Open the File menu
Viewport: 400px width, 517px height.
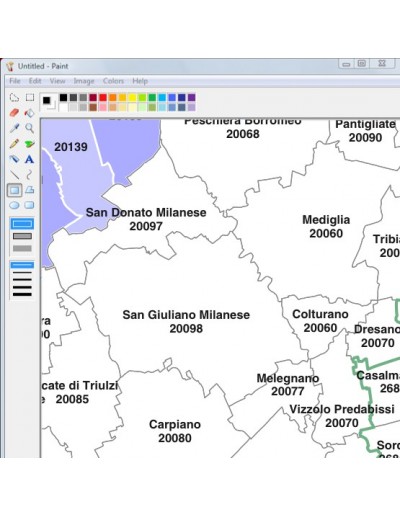15,81
